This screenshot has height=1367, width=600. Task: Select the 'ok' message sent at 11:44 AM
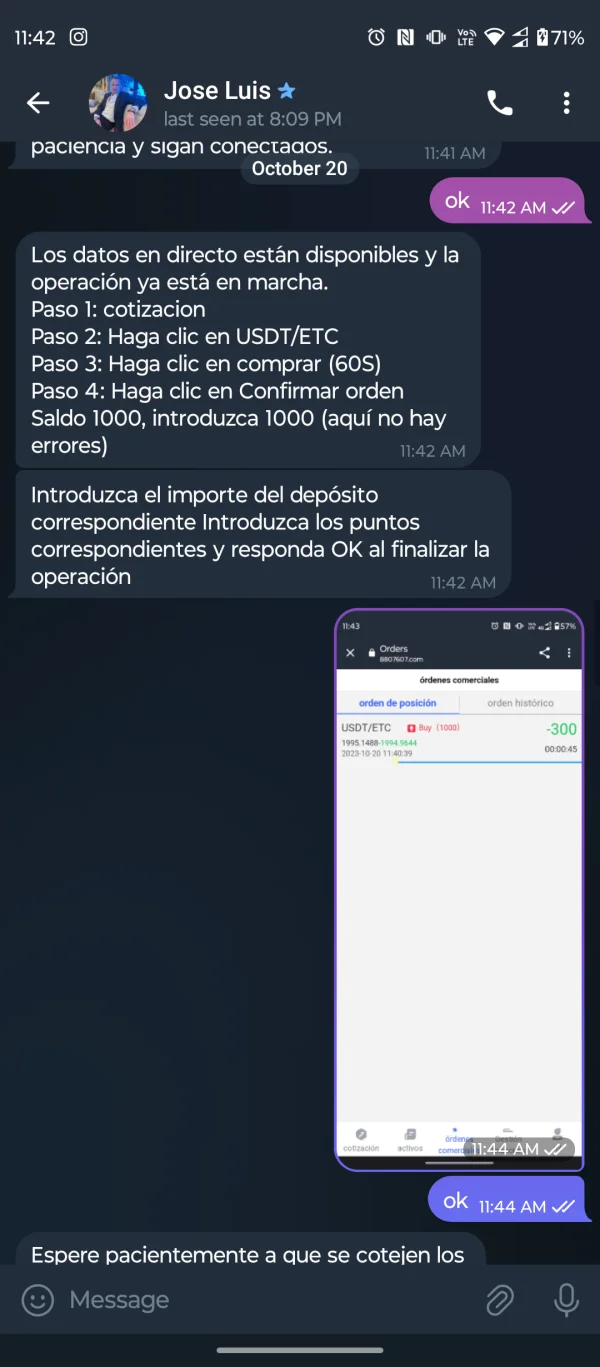pyautogui.click(x=509, y=1200)
